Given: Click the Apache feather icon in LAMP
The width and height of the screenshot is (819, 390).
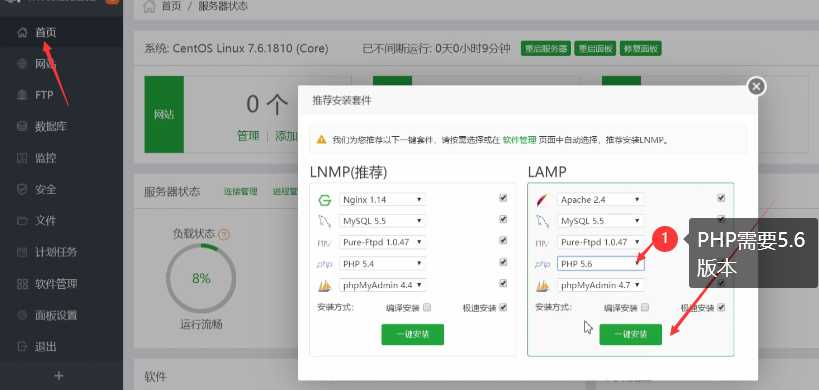Looking at the screenshot, I should [x=542, y=200].
